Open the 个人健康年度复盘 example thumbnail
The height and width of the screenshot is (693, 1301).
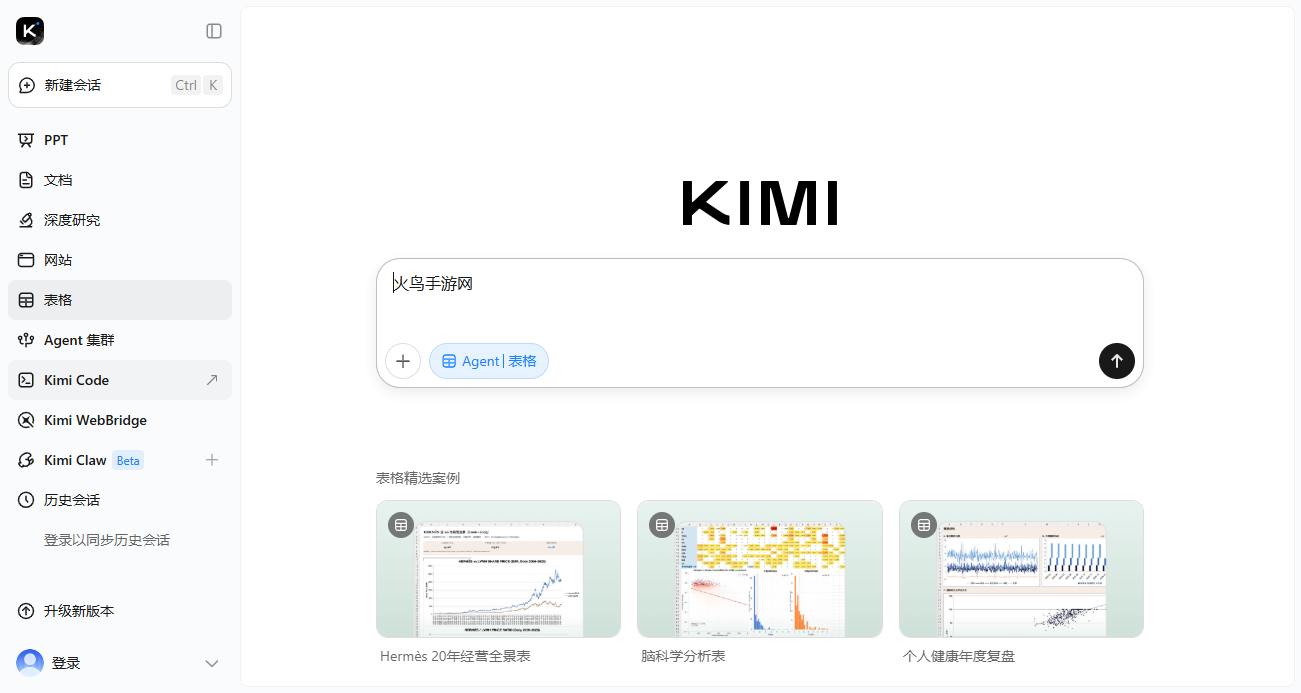pos(1021,569)
